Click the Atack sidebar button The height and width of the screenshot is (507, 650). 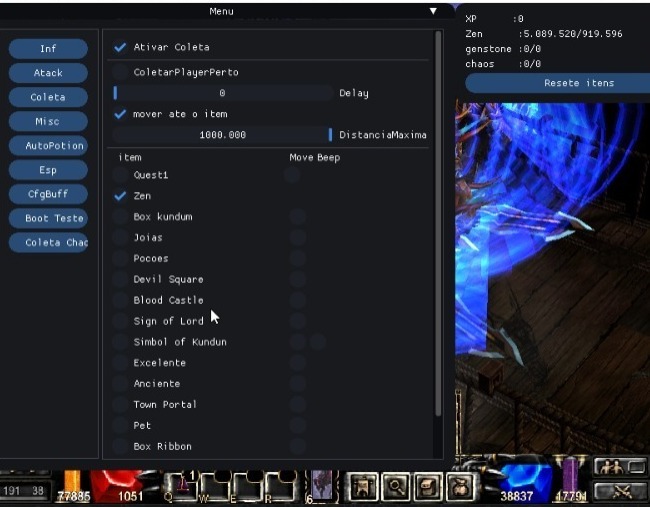[x=48, y=73]
